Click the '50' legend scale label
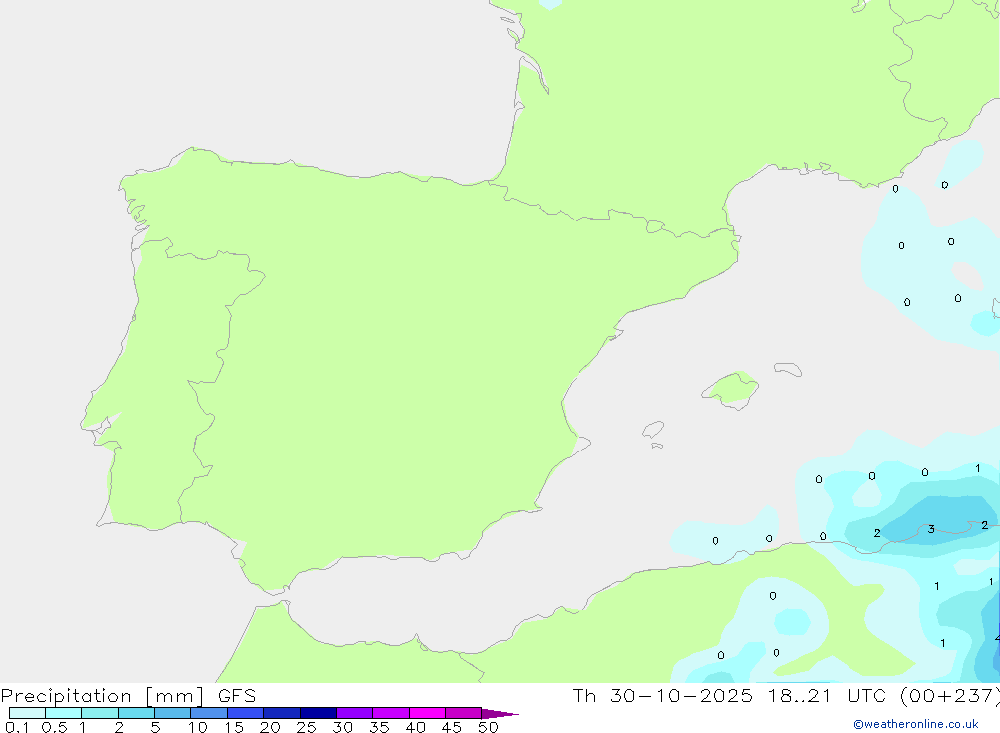 click(x=488, y=727)
